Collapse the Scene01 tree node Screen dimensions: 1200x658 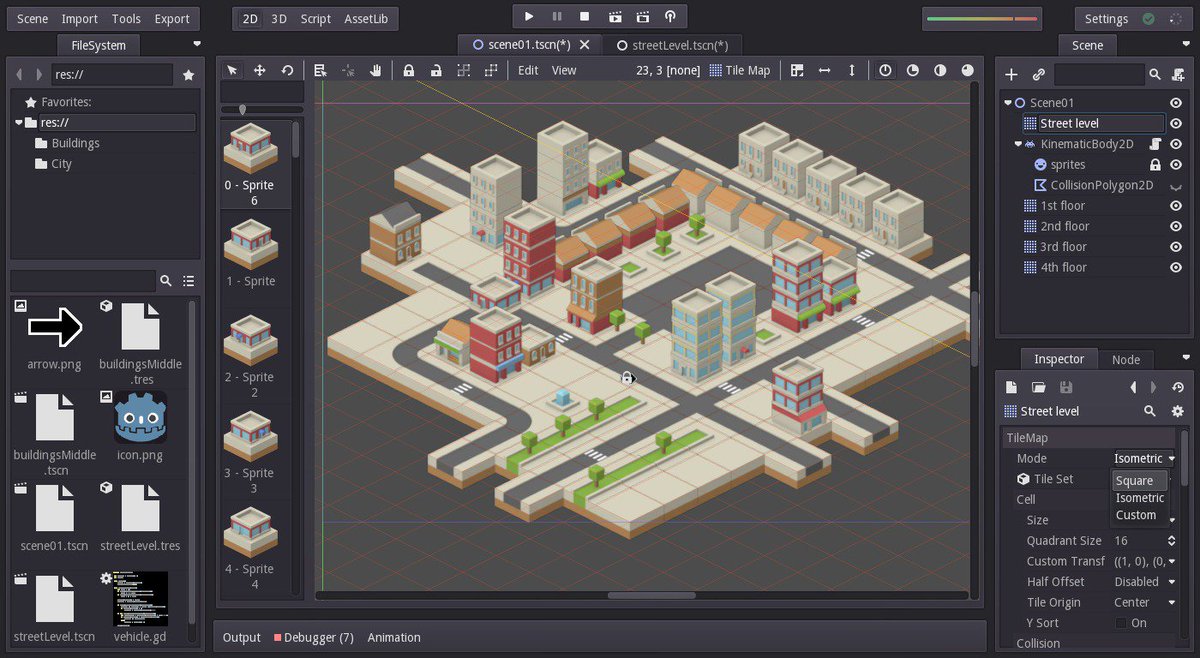(x=1007, y=101)
